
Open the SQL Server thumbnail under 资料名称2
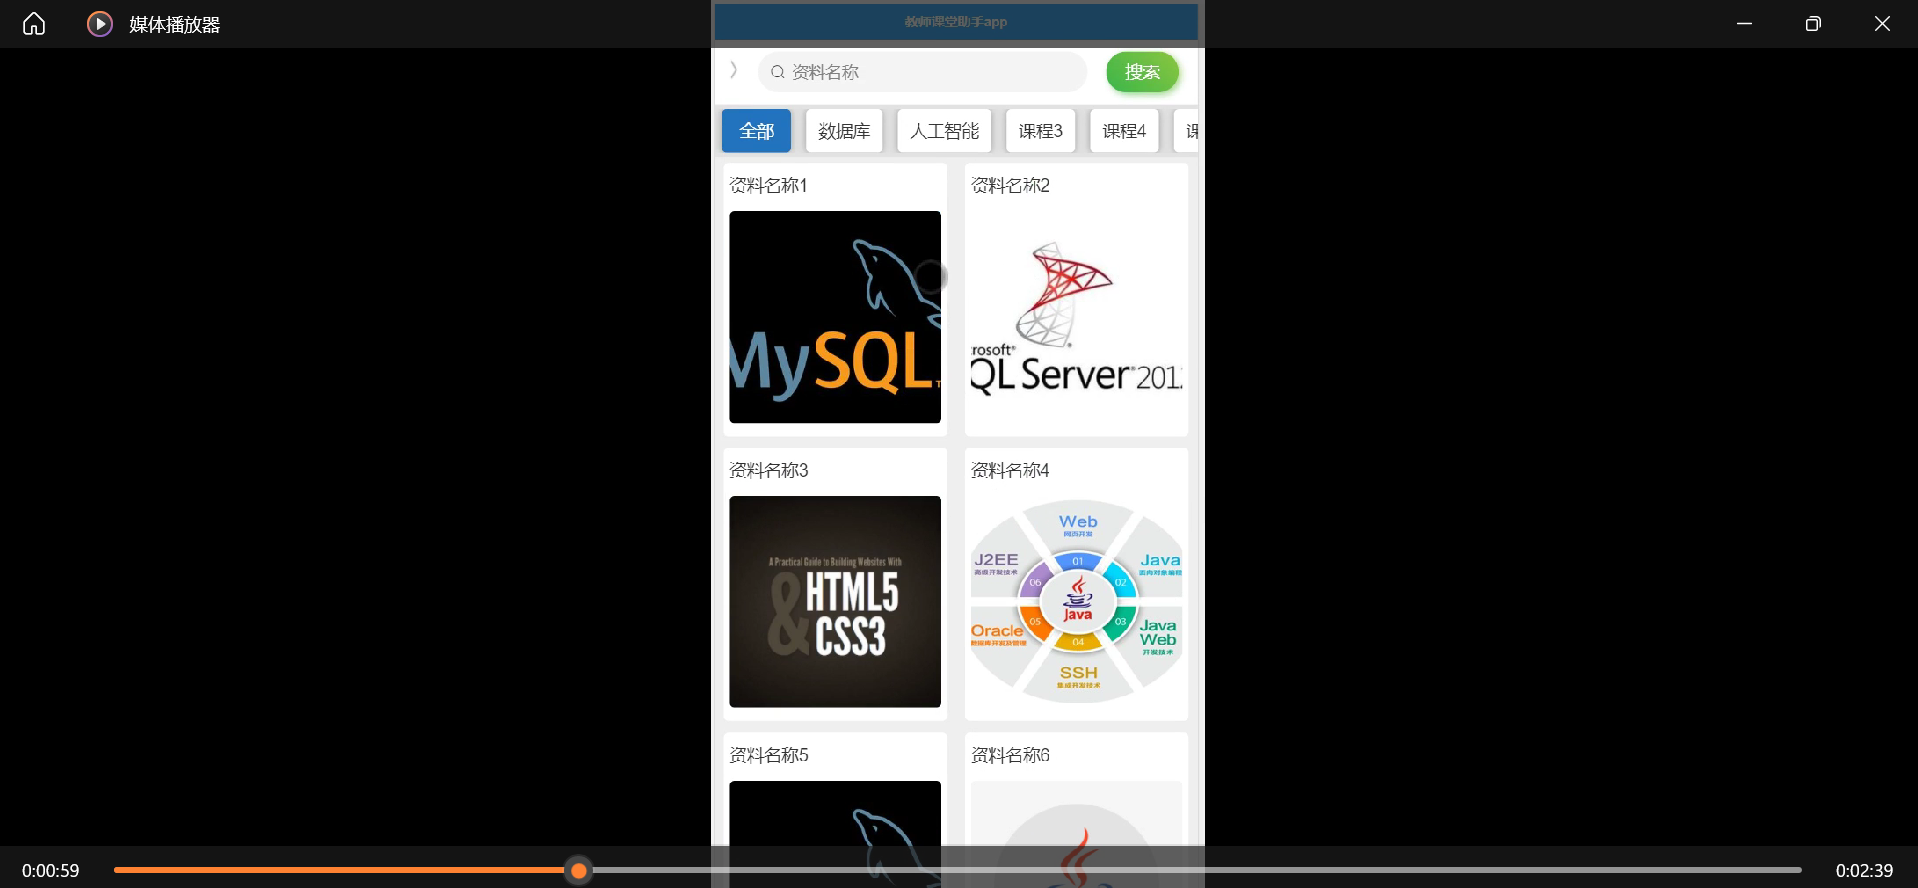tap(1076, 317)
